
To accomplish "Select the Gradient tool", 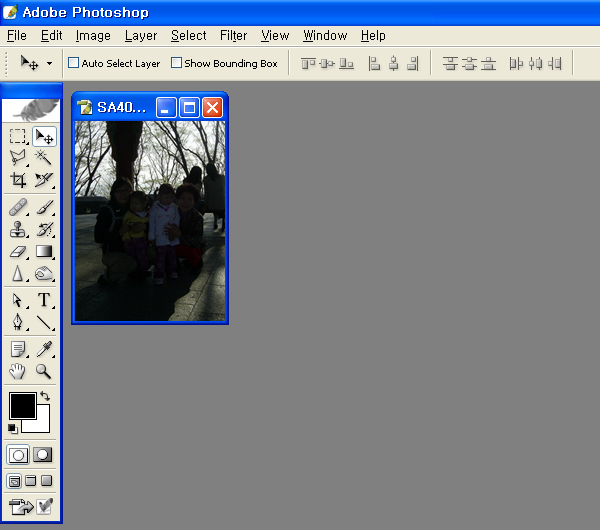I will tap(44, 251).
